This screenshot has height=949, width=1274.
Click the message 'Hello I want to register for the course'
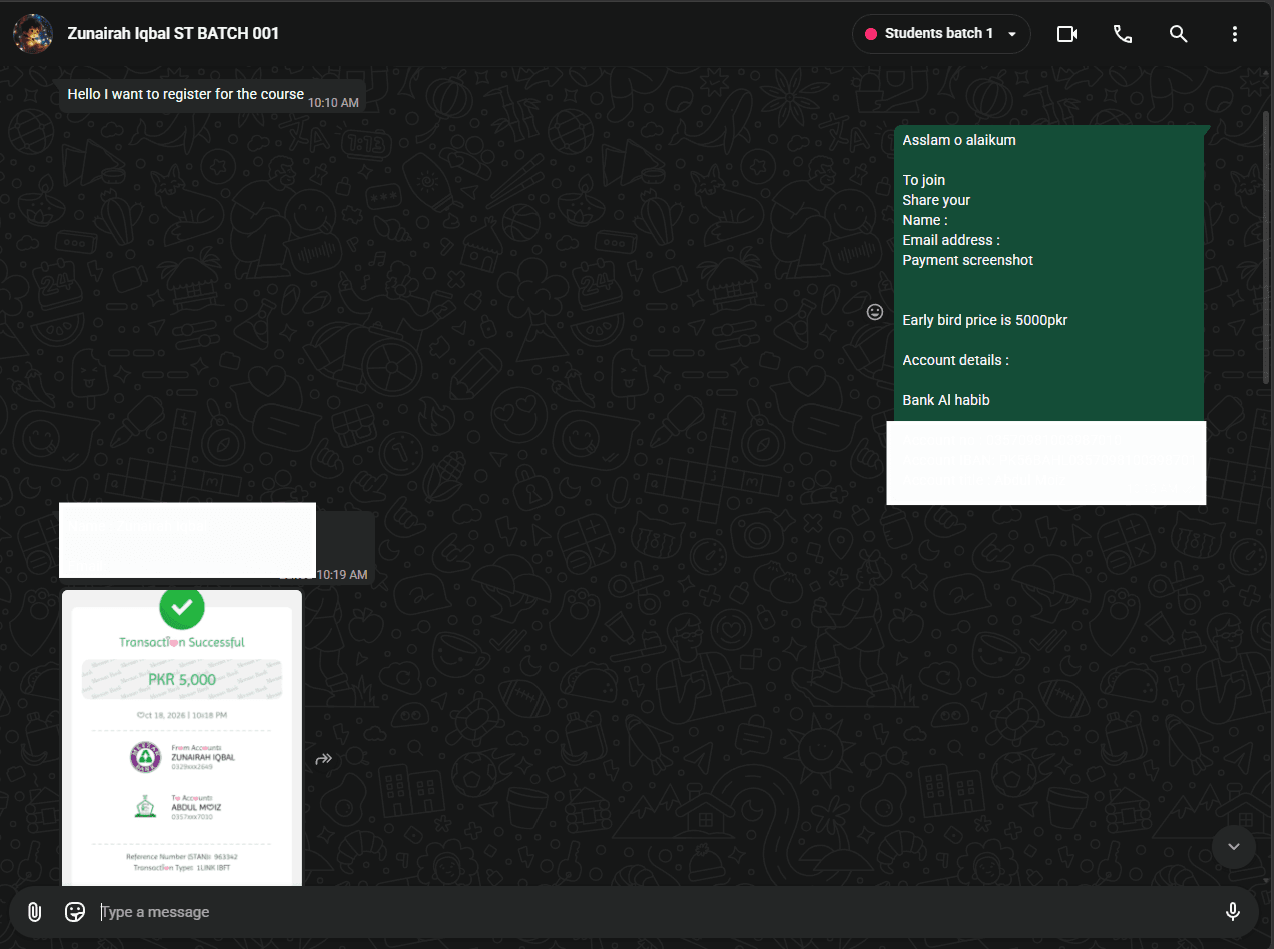[x=185, y=94]
